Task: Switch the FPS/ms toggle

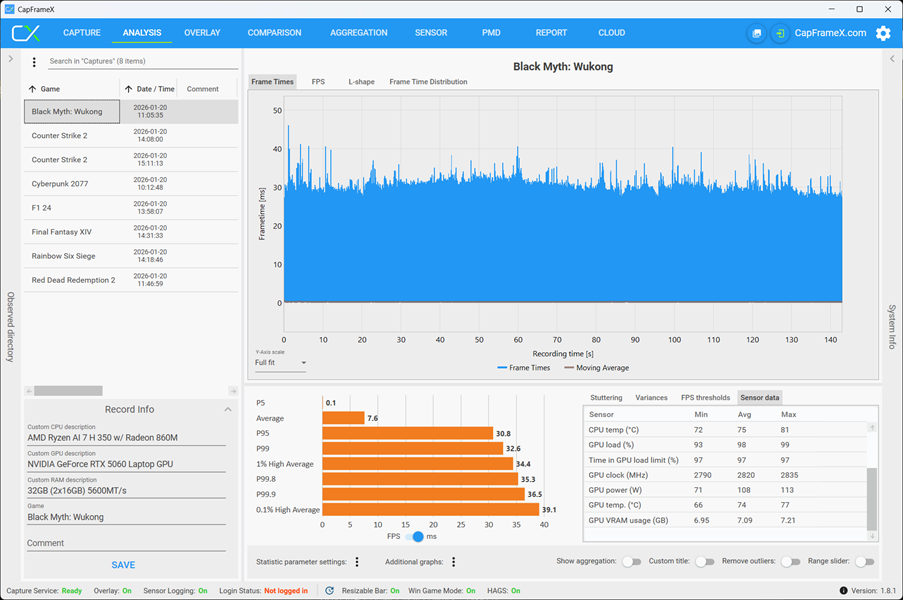Action: (414, 536)
